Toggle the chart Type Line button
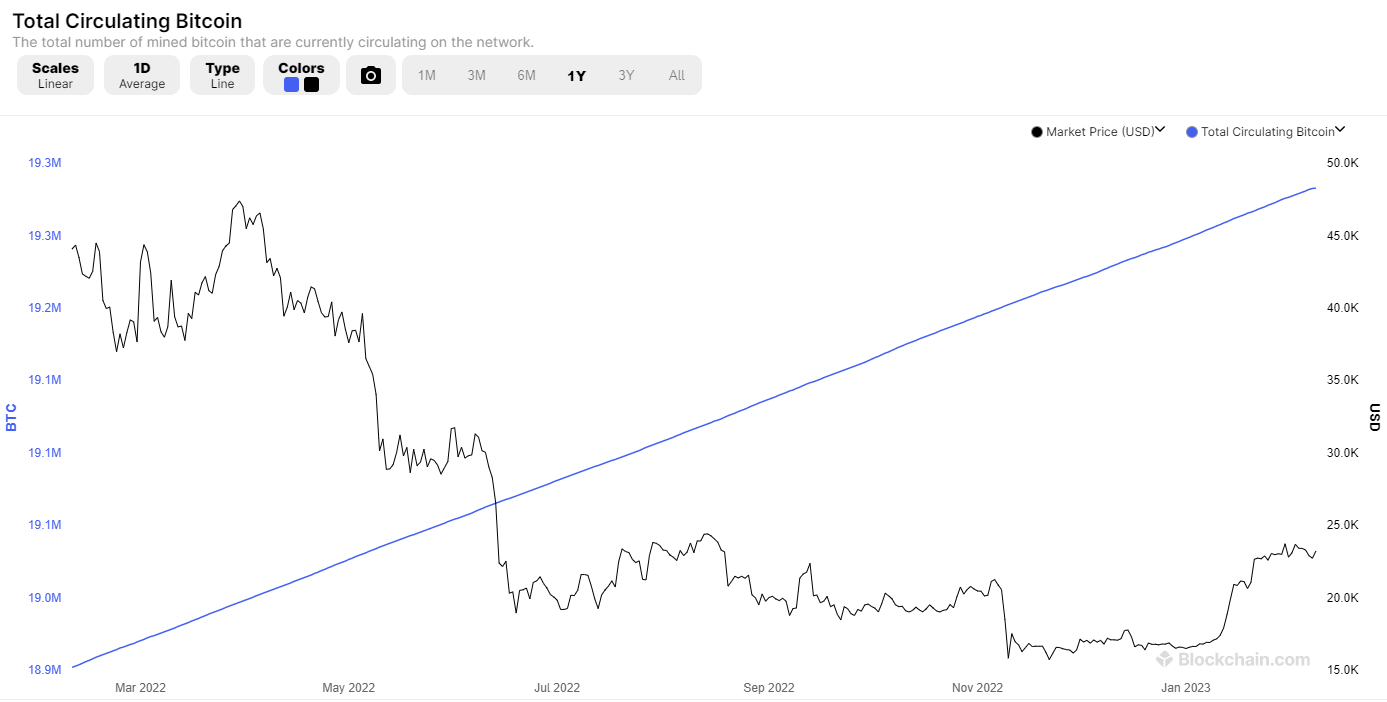Viewport: 1387px width, 702px height. (222, 75)
